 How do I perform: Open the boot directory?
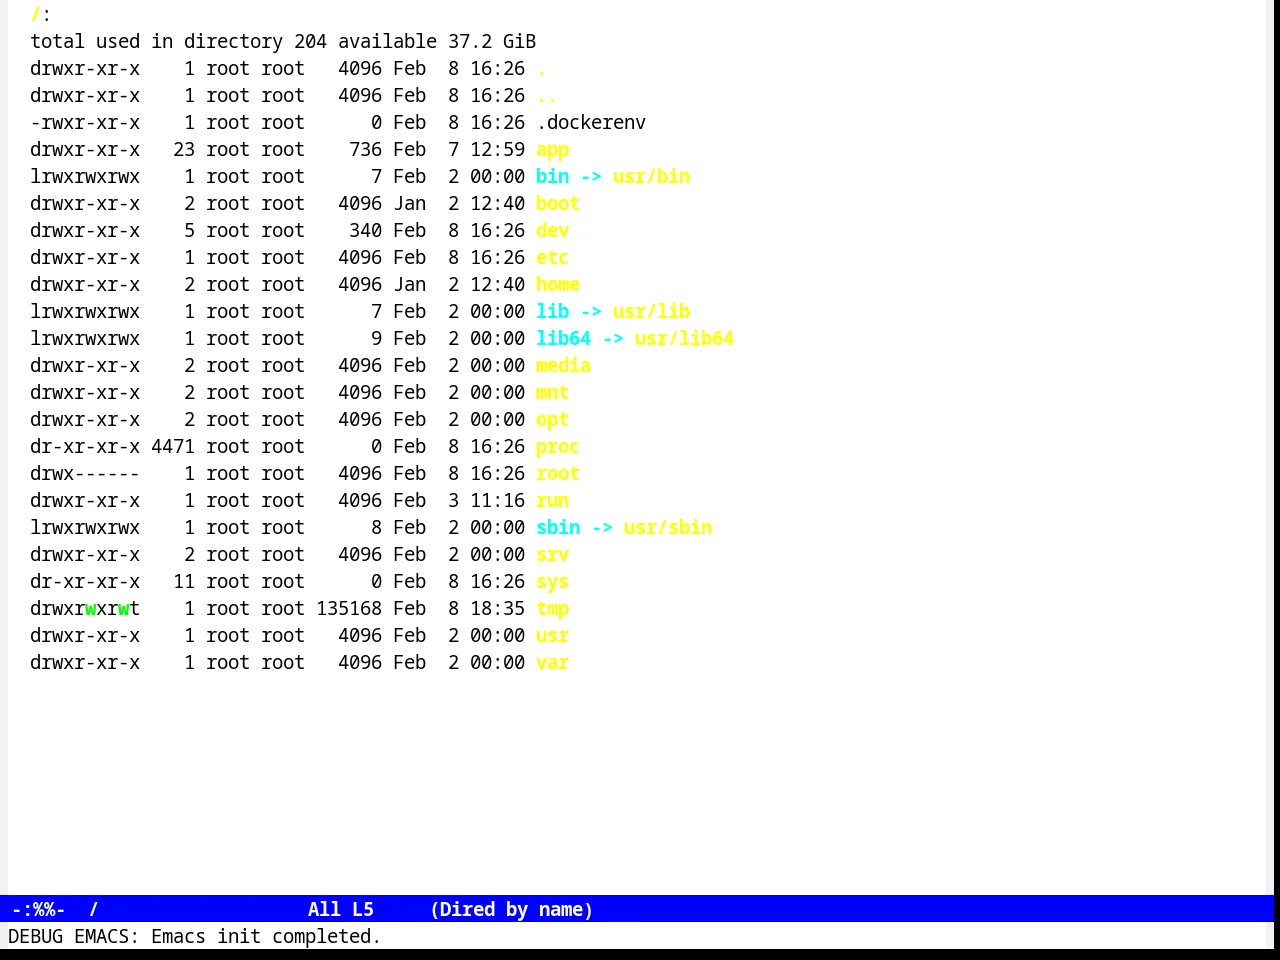click(558, 204)
